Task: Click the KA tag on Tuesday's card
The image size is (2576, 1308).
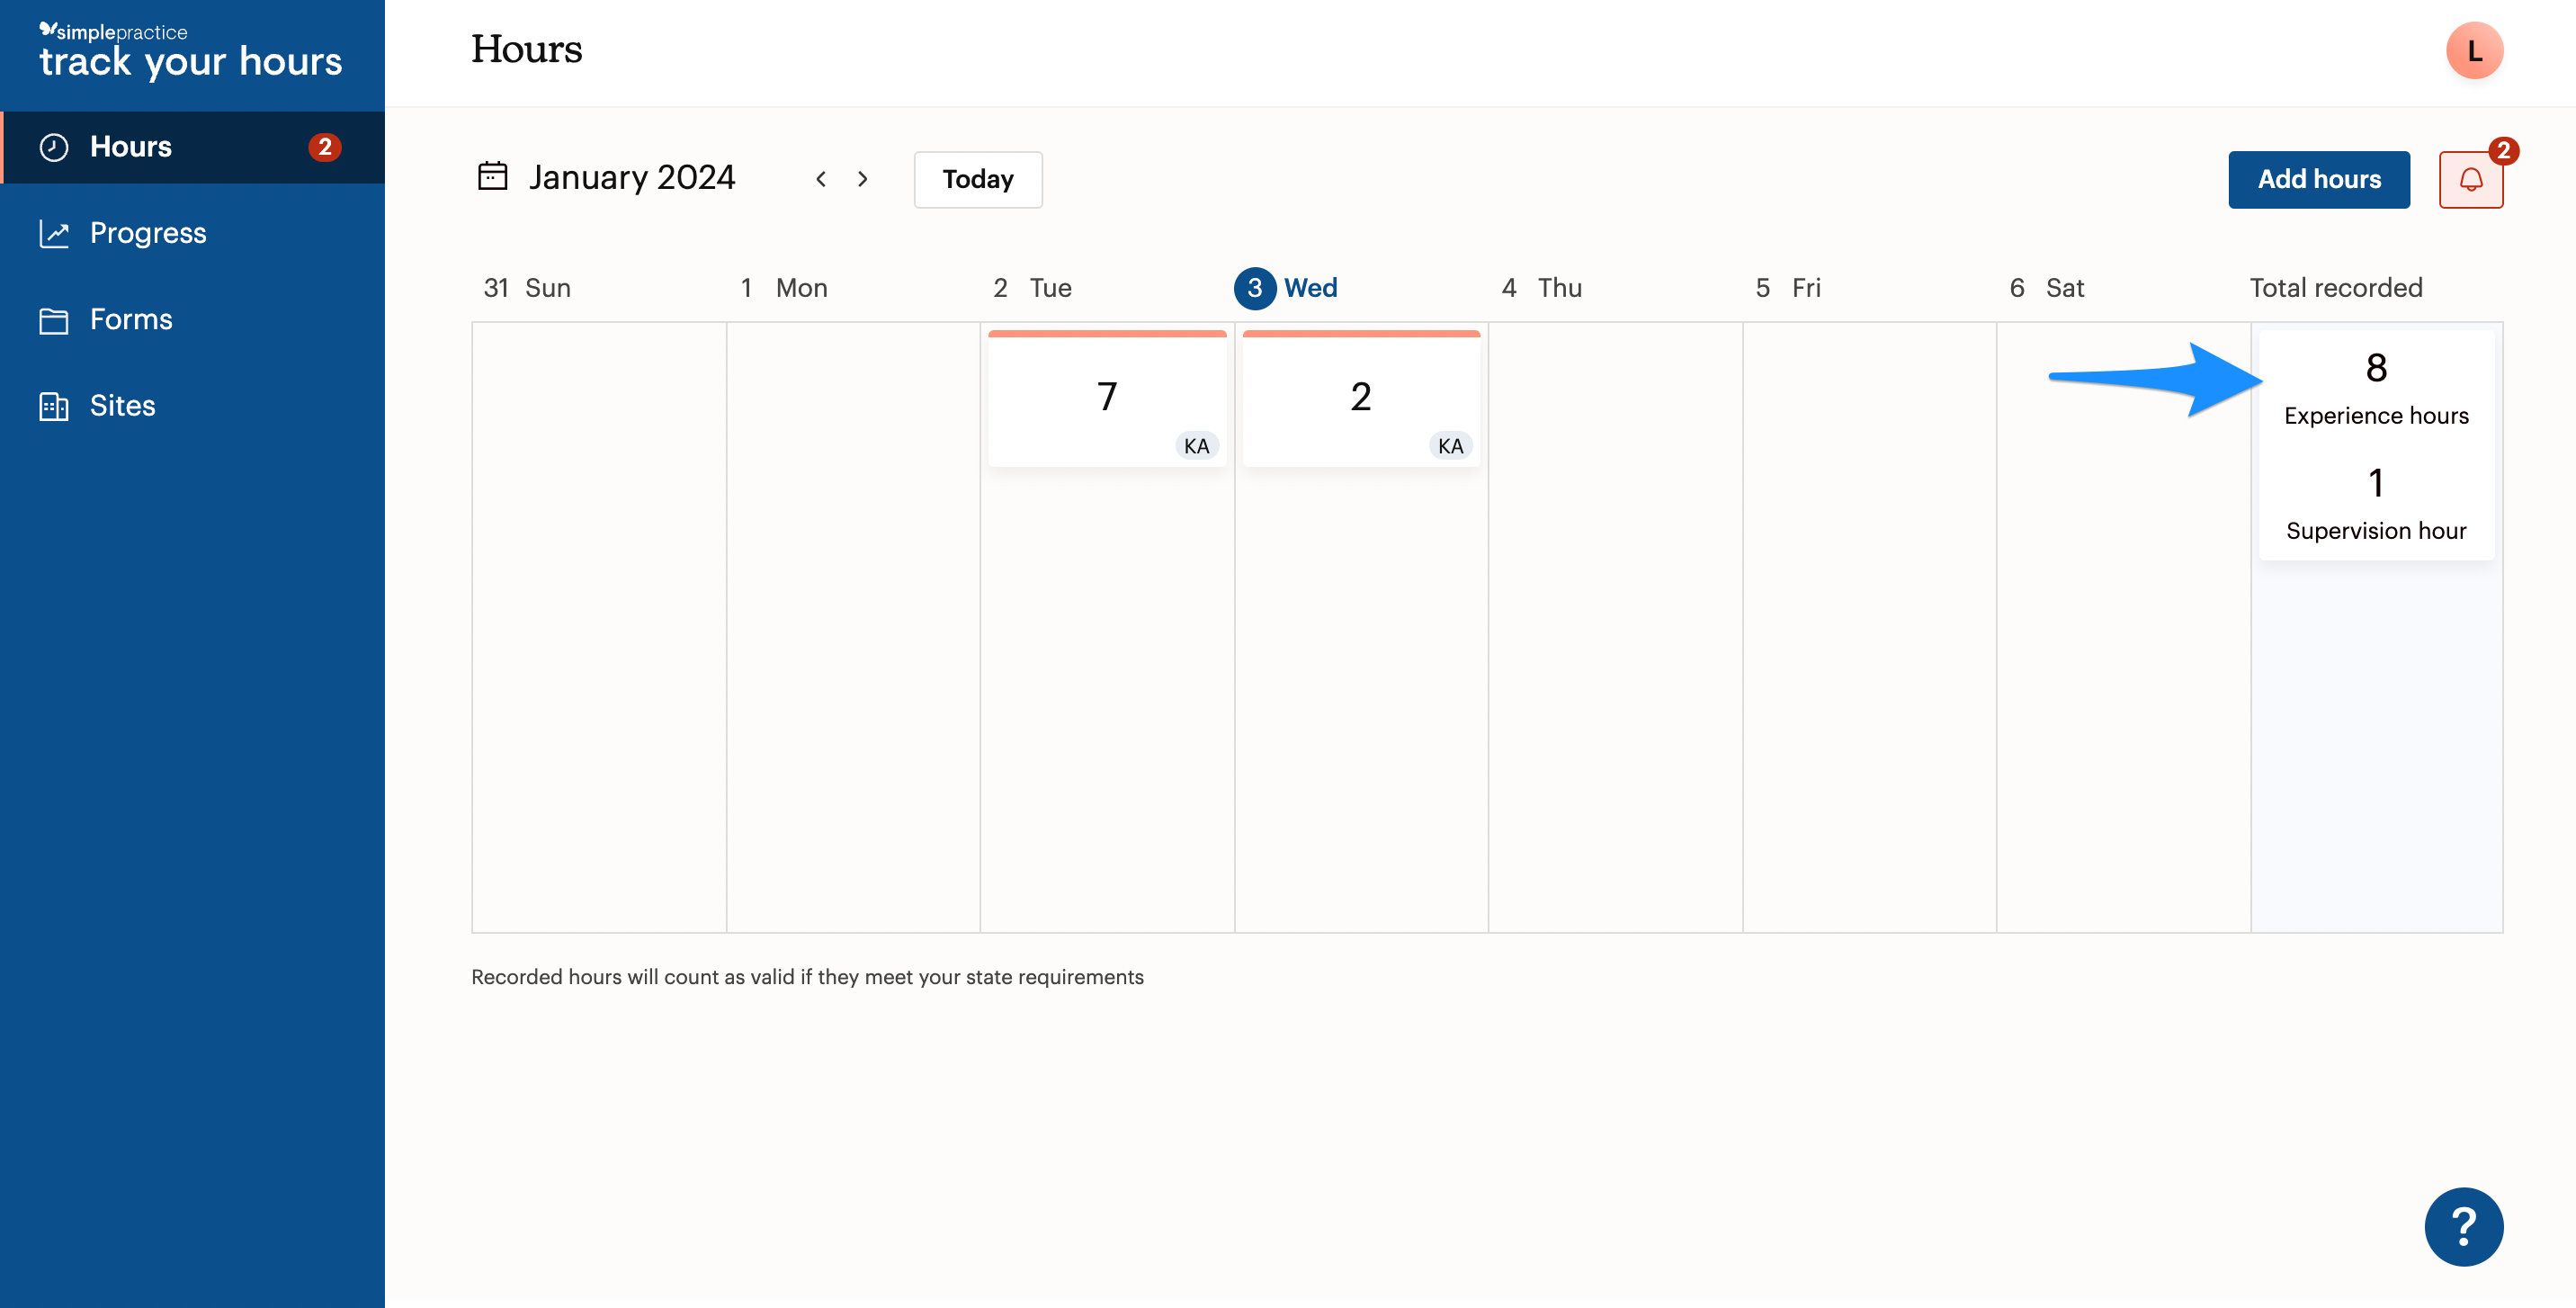Action: coord(1196,446)
